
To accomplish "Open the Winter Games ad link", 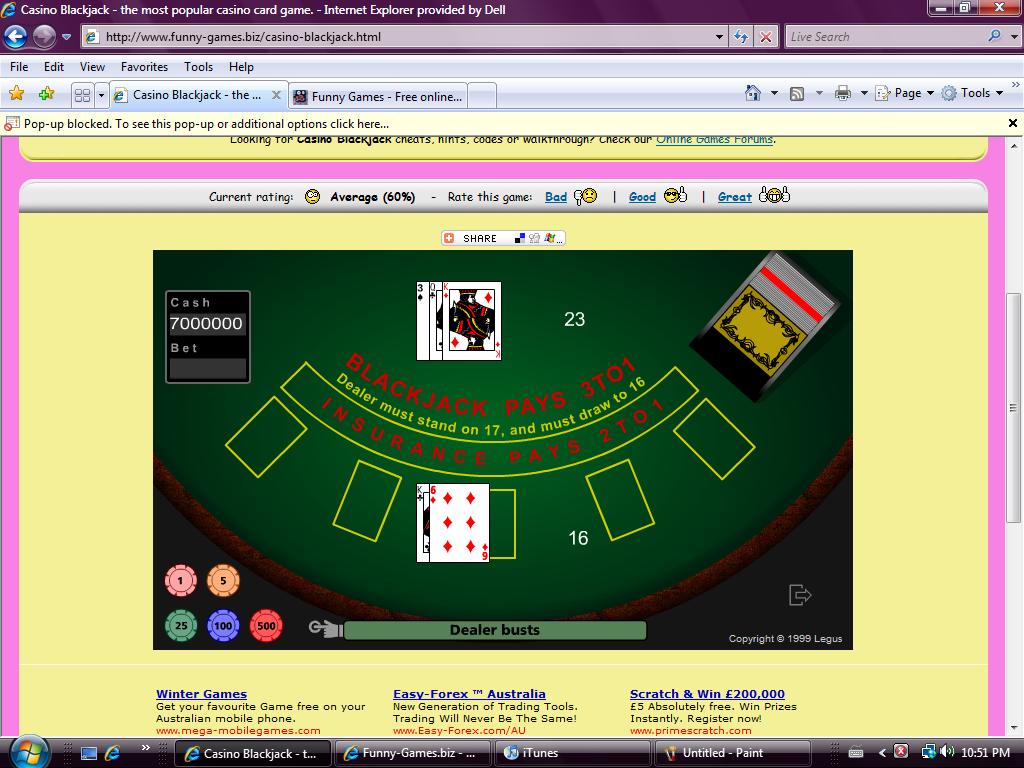I will coord(201,694).
